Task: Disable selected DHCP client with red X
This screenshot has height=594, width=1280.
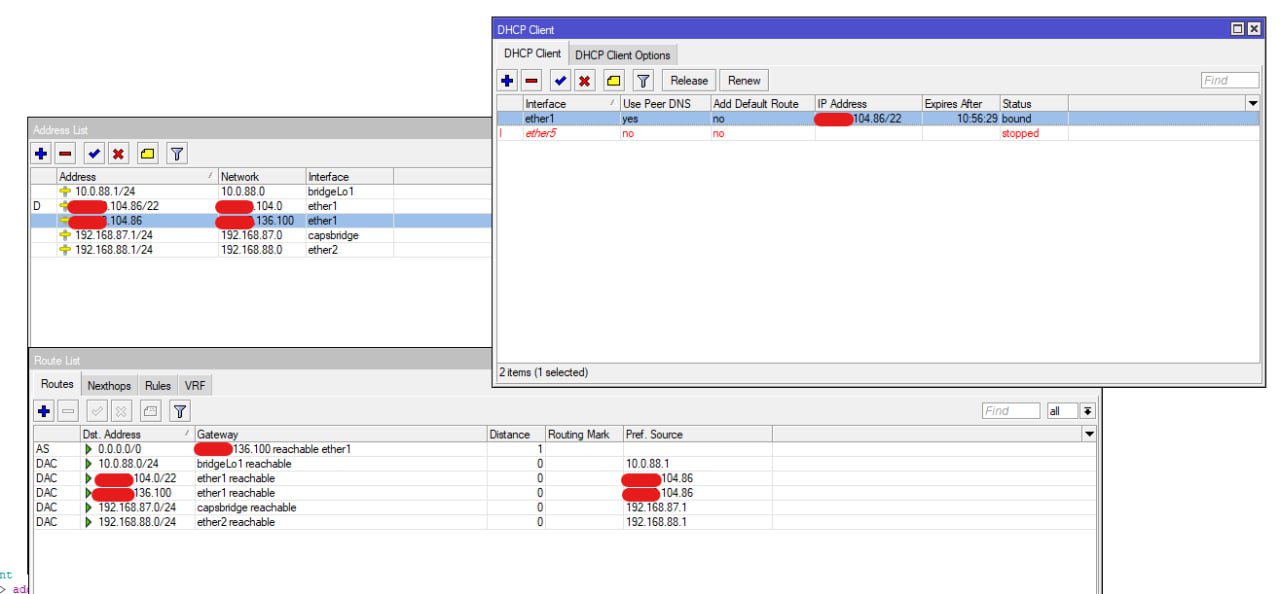Action: 584,81
